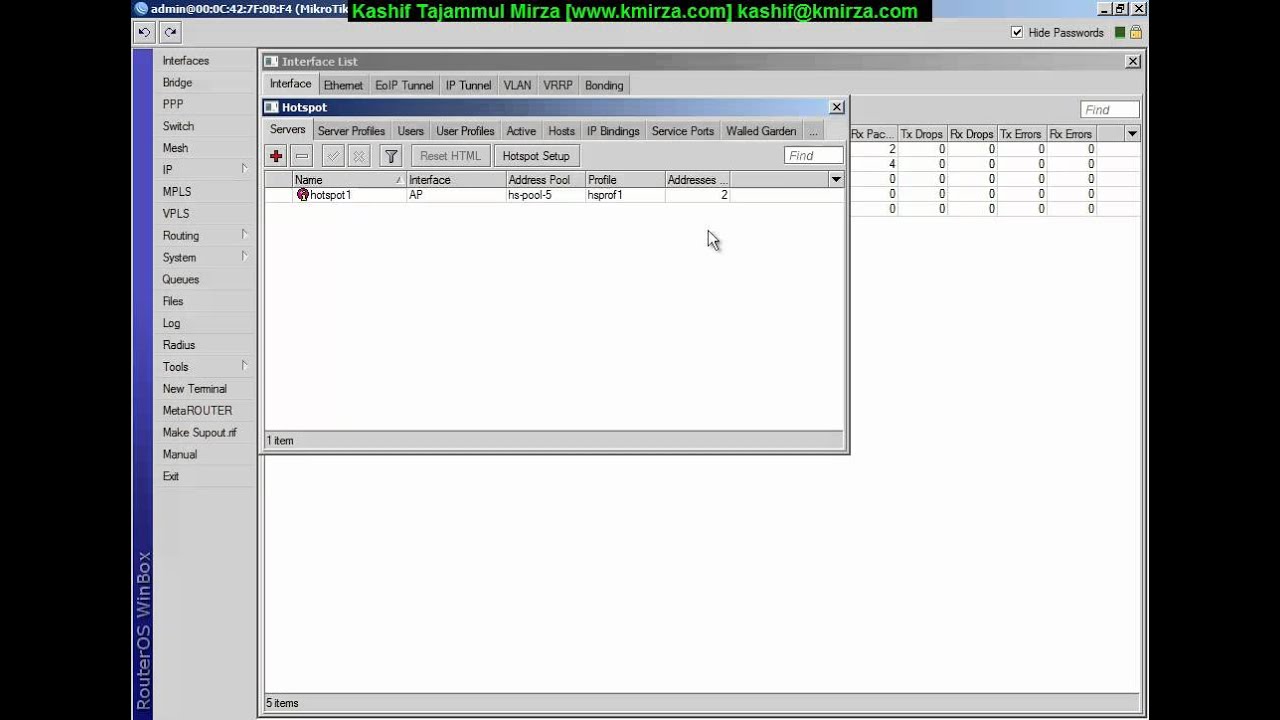The image size is (1280, 720).
Task: Open the User Profiles tab
Action: [x=465, y=131]
